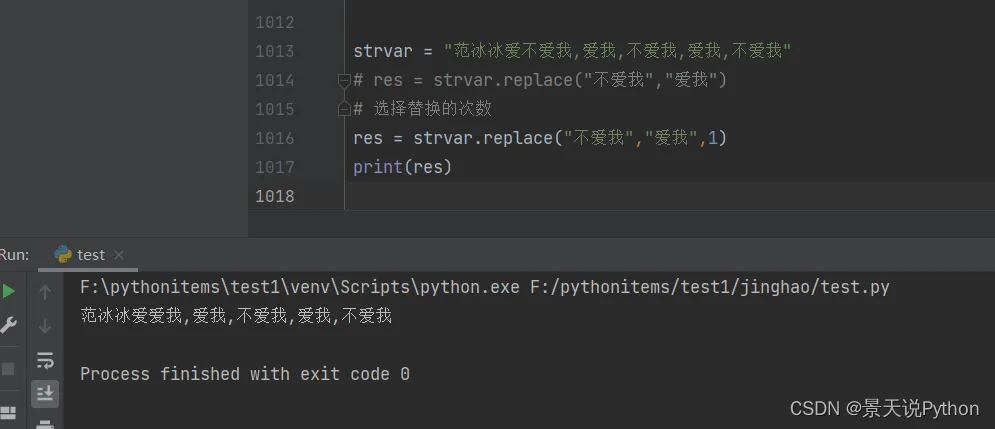The width and height of the screenshot is (995, 429).
Task: Click the print icon in Run toolbar
Action: click(45, 424)
